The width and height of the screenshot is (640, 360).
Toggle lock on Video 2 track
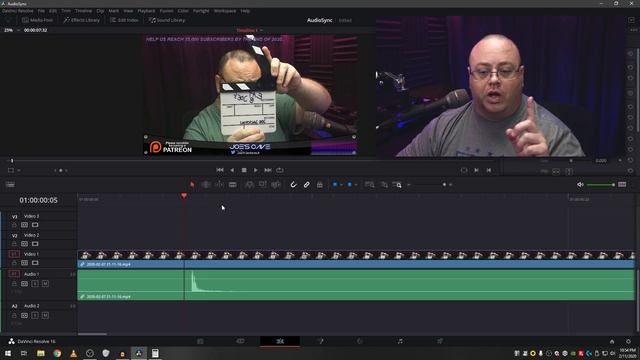14,244
